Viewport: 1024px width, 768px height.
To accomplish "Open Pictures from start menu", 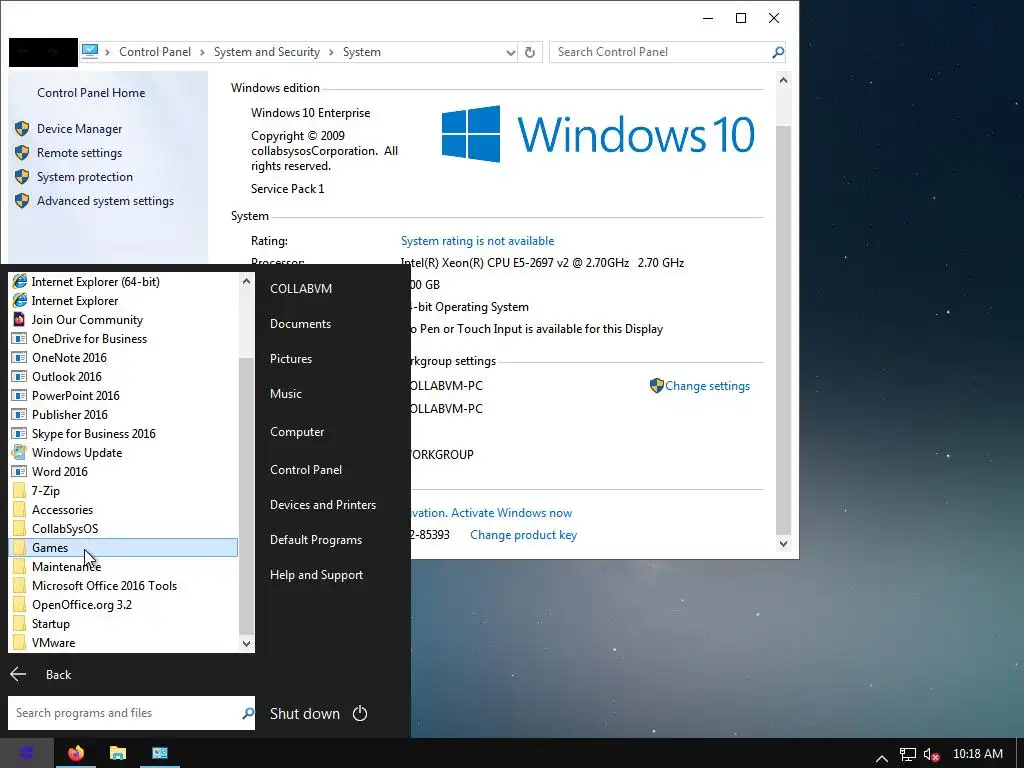I will tap(291, 359).
